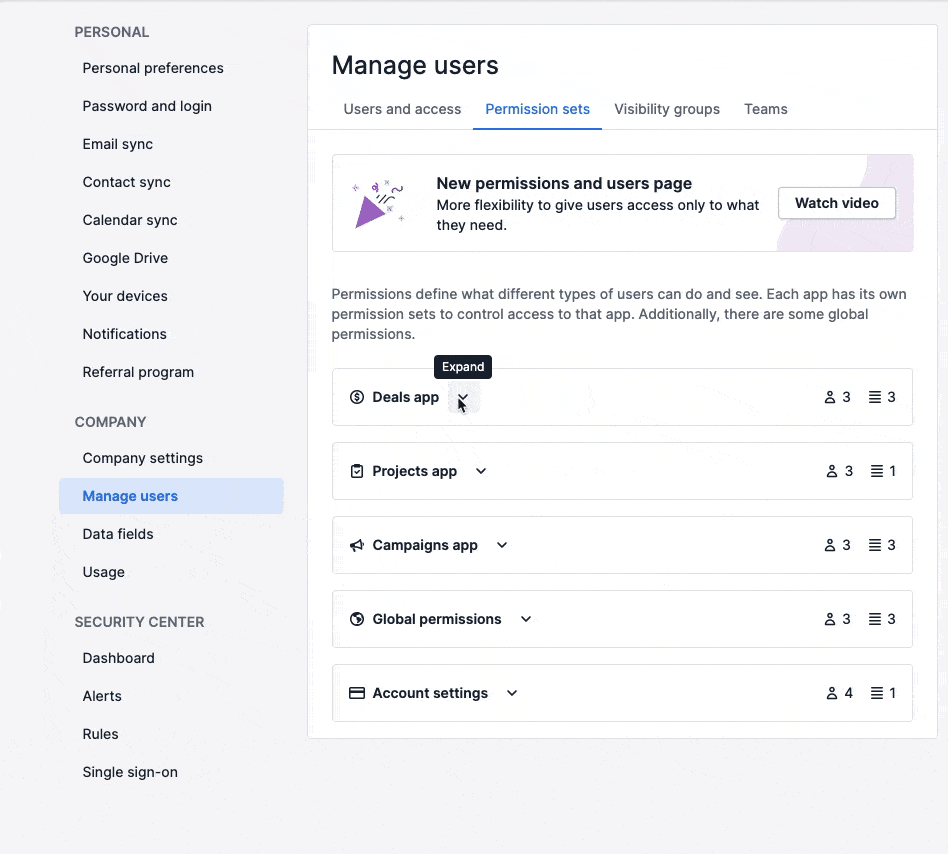The width and height of the screenshot is (948, 854).
Task: Expand the Campaigns app section
Action: pos(502,545)
